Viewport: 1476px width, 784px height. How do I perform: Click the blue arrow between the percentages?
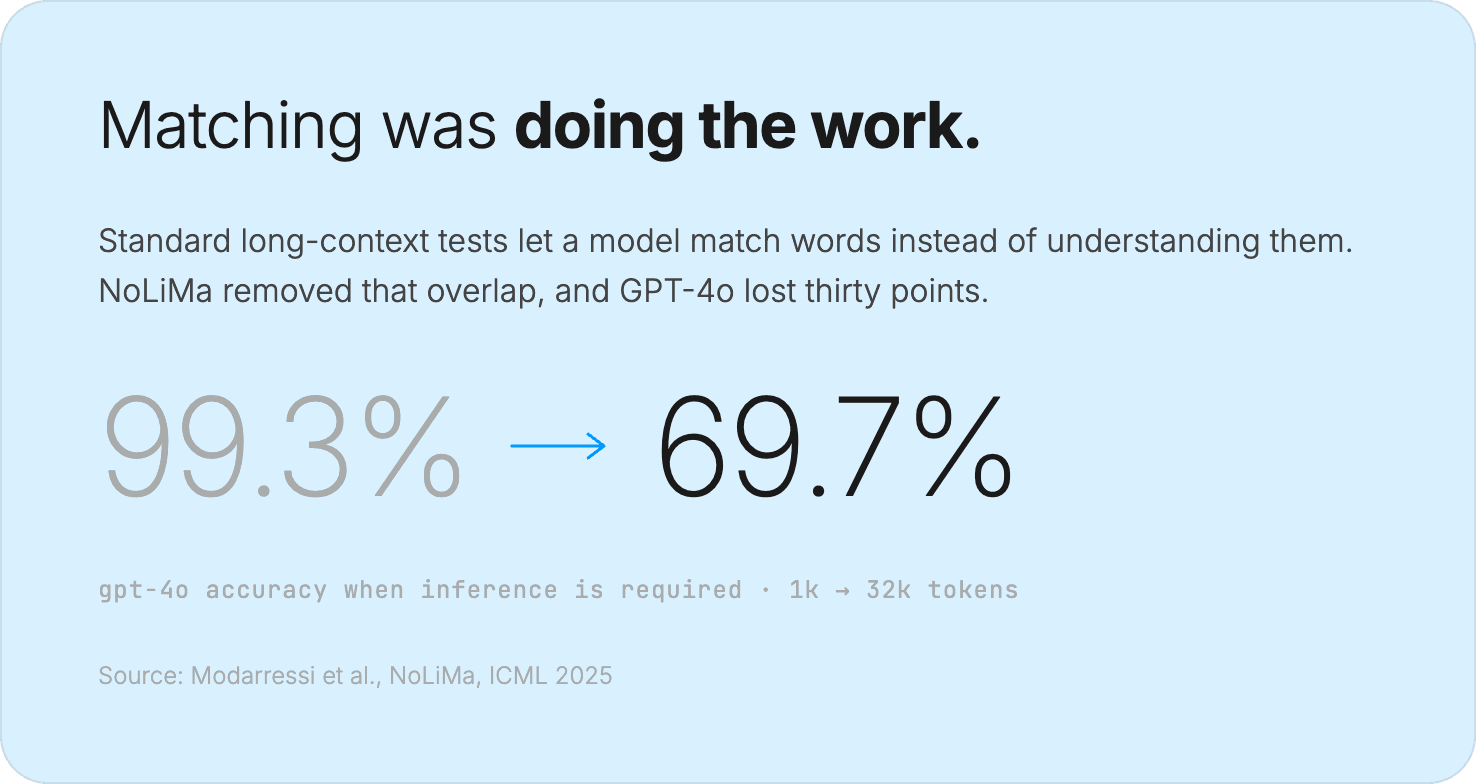(x=558, y=446)
